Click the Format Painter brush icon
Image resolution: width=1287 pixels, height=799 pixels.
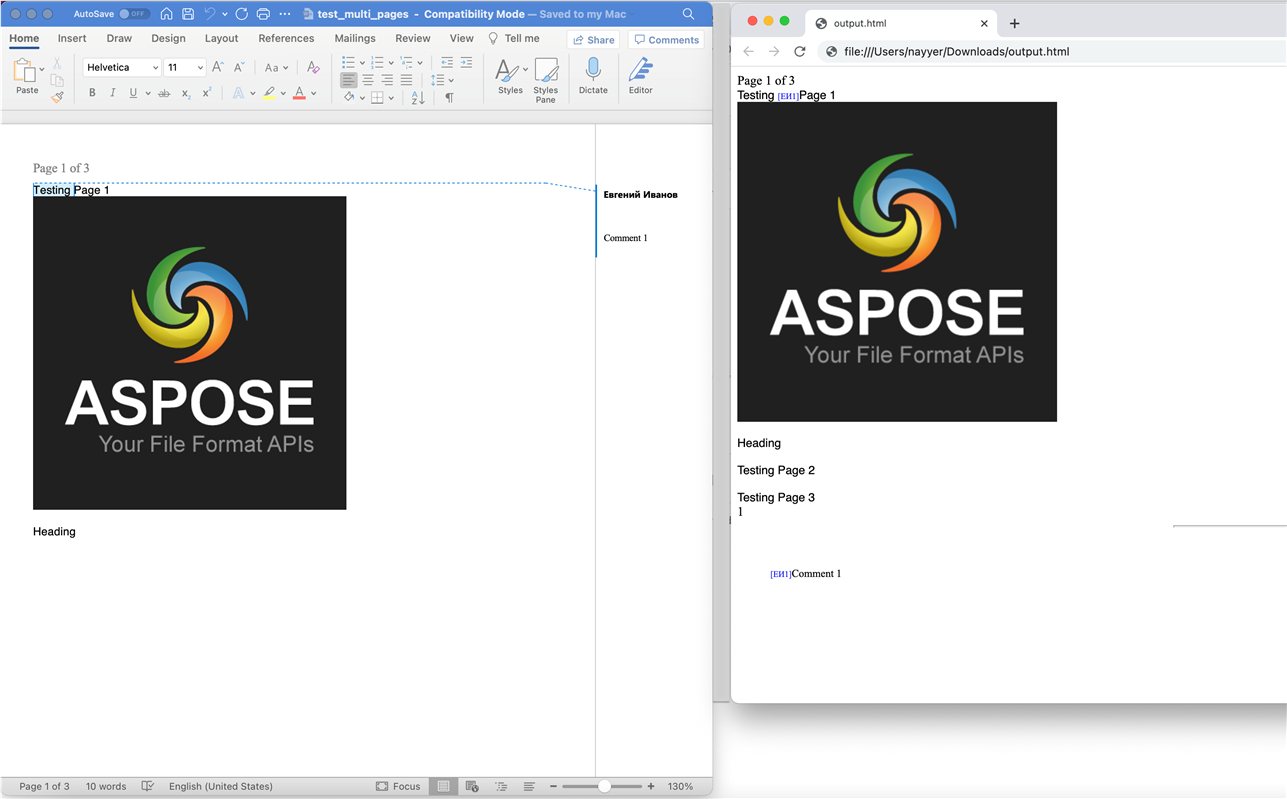pos(57,97)
